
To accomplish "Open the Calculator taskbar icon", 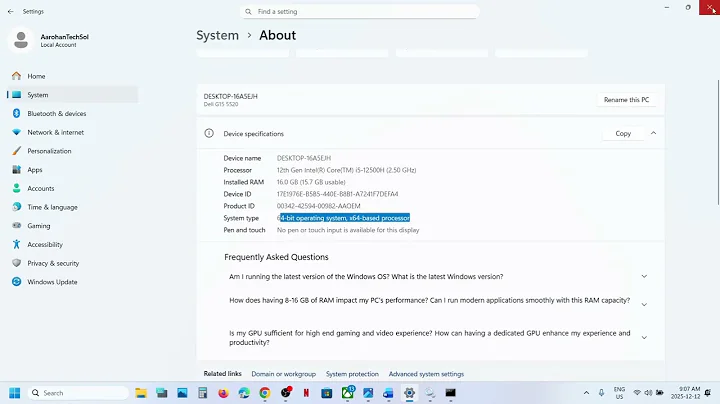I will 202,393.
